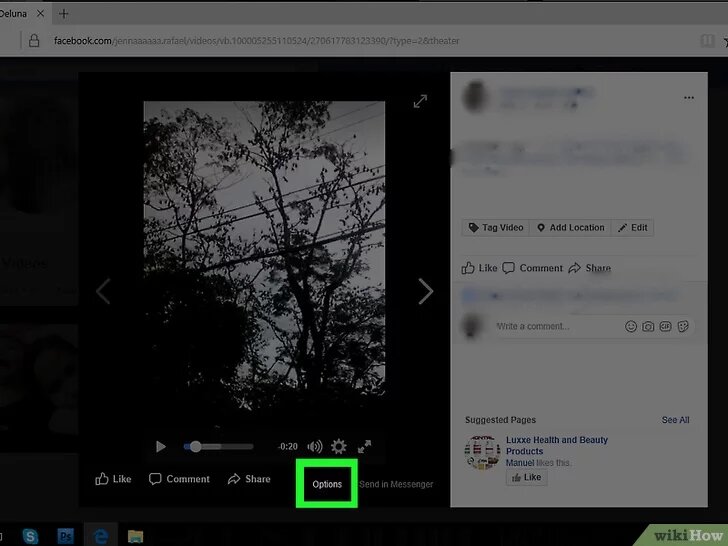Open the poster's profile picture

pos(475,97)
